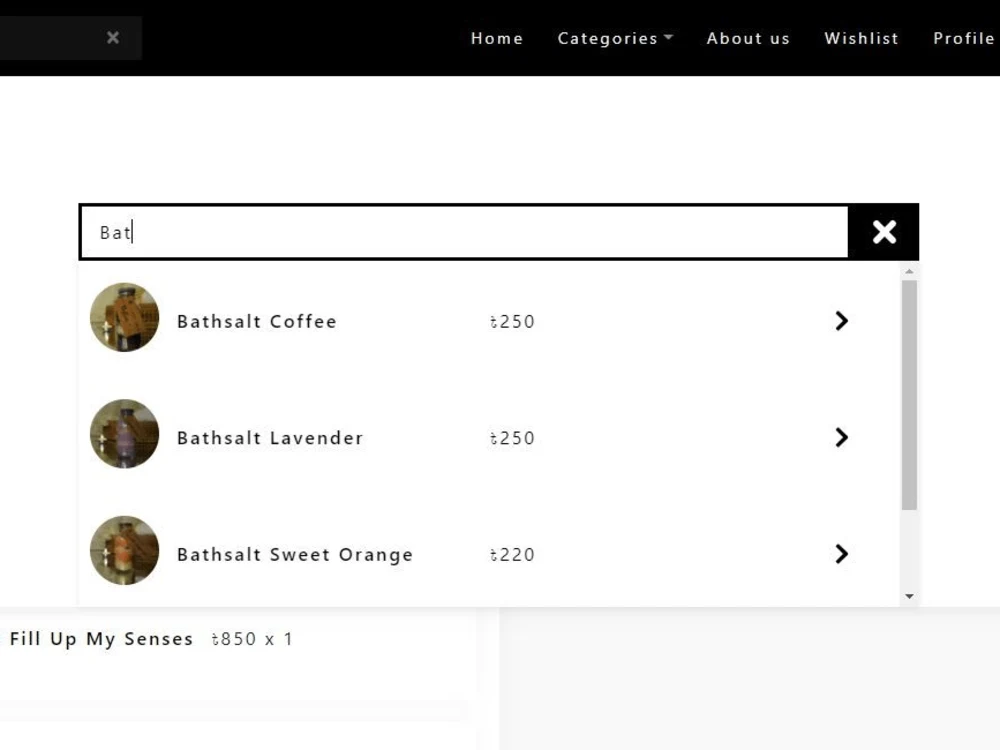Screen dimensions: 1000x750
Task: Open Bathsalt Sweet Orange via its right arrow
Action: click(841, 553)
